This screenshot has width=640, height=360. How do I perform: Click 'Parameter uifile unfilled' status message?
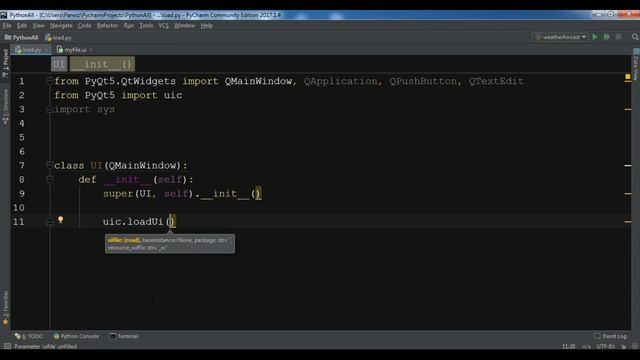[x=46, y=346]
